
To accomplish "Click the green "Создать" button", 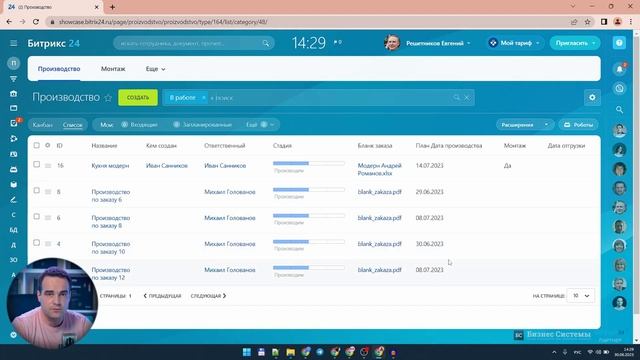I will (138, 98).
